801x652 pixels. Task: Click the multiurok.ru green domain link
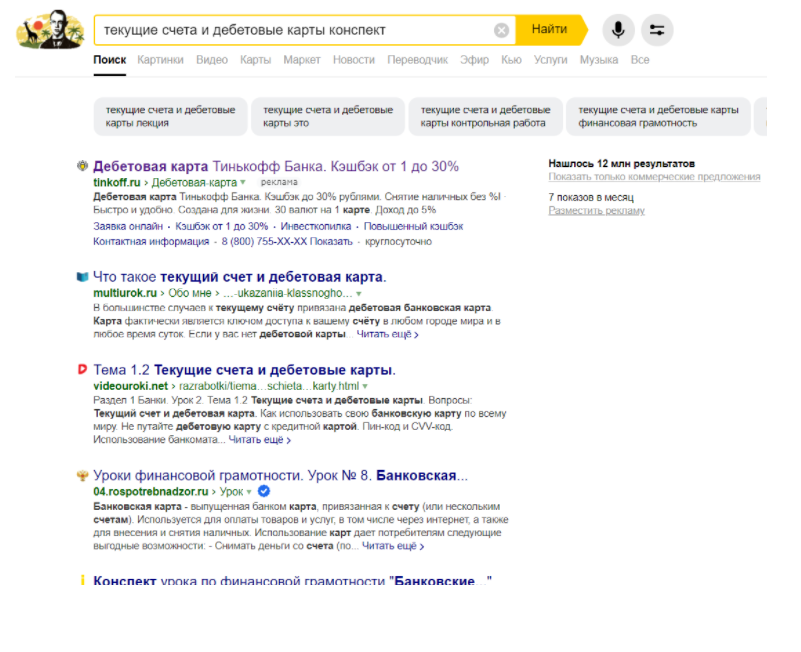pos(125,293)
